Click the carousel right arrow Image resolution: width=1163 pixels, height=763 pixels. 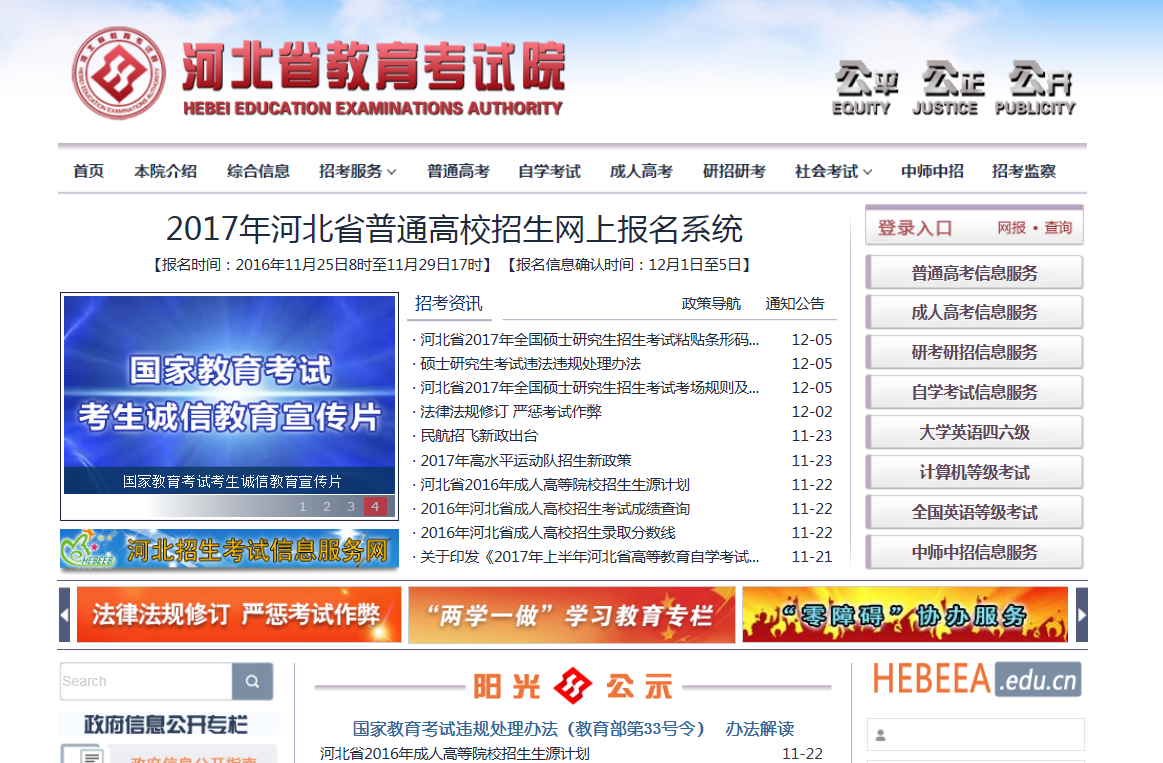pos(1081,614)
